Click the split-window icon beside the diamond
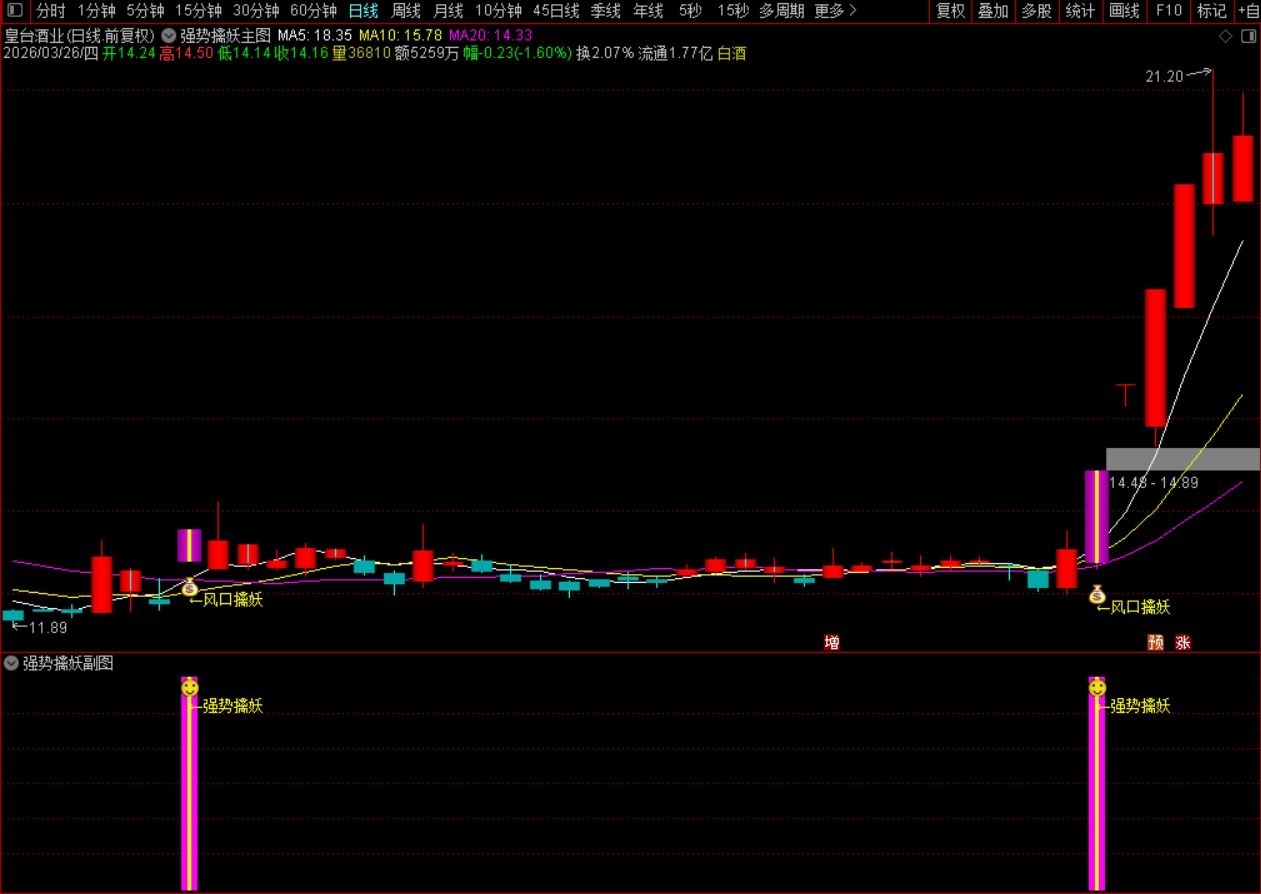The image size is (1261, 894). click(x=1247, y=36)
